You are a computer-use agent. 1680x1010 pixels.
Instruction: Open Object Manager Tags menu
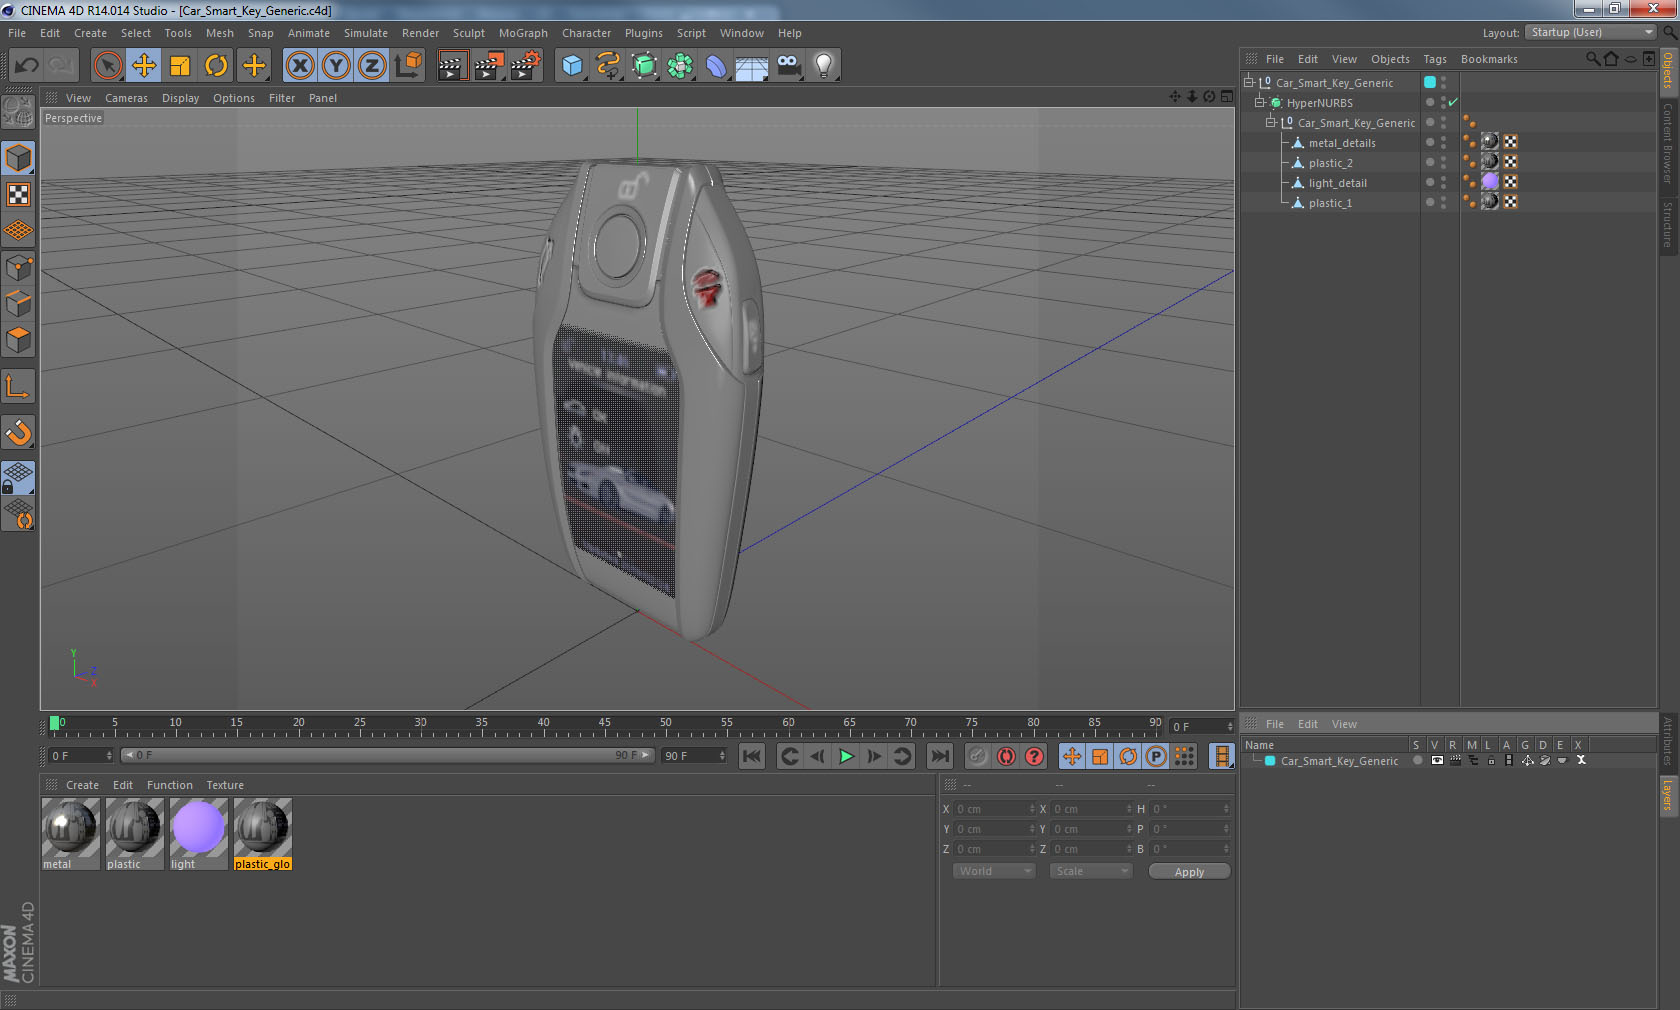tap(1435, 59)
